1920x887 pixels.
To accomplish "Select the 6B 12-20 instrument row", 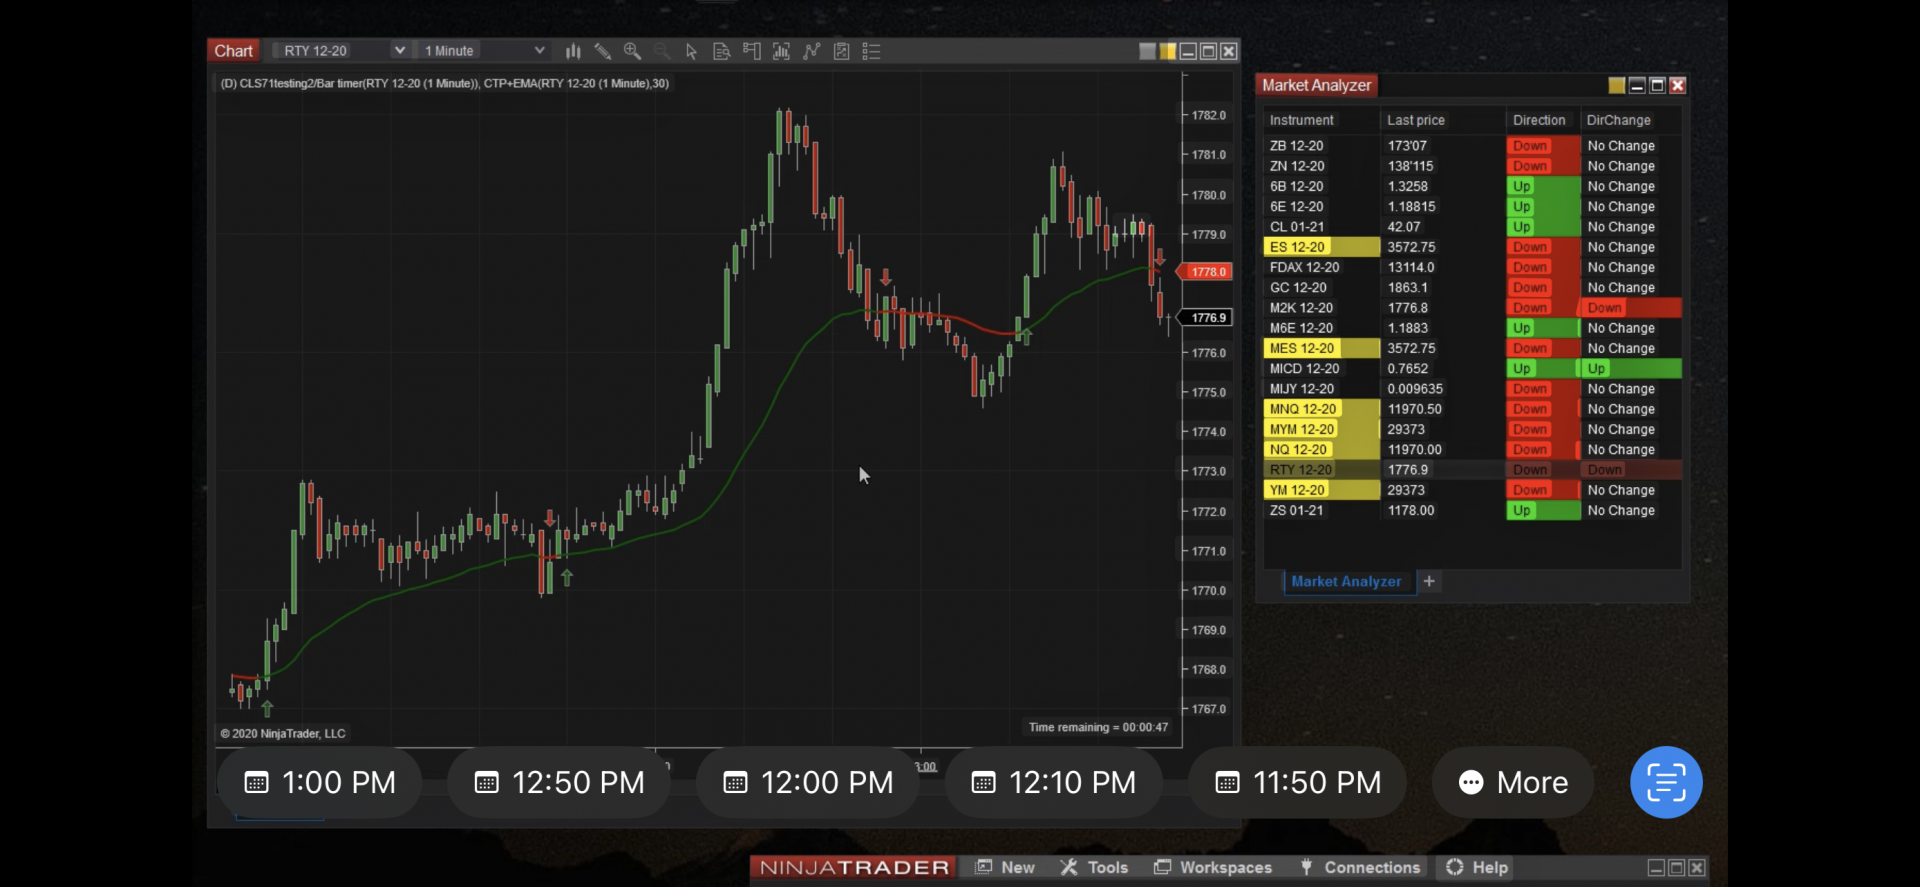I will (1472, 186).
